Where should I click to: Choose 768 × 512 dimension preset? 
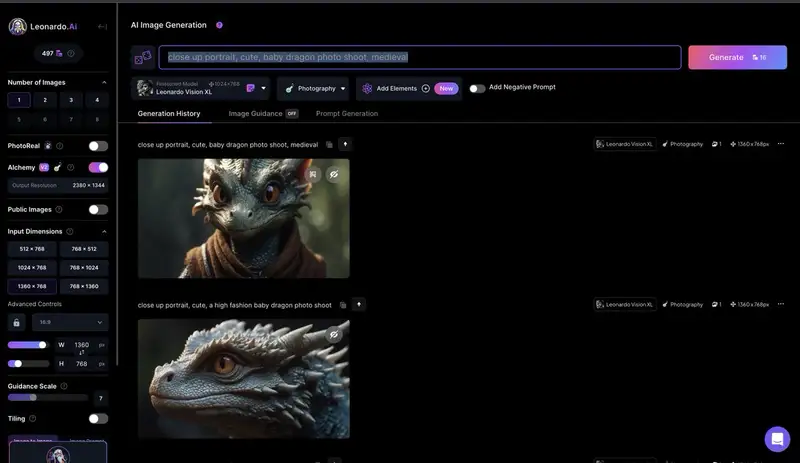point(84,249)
